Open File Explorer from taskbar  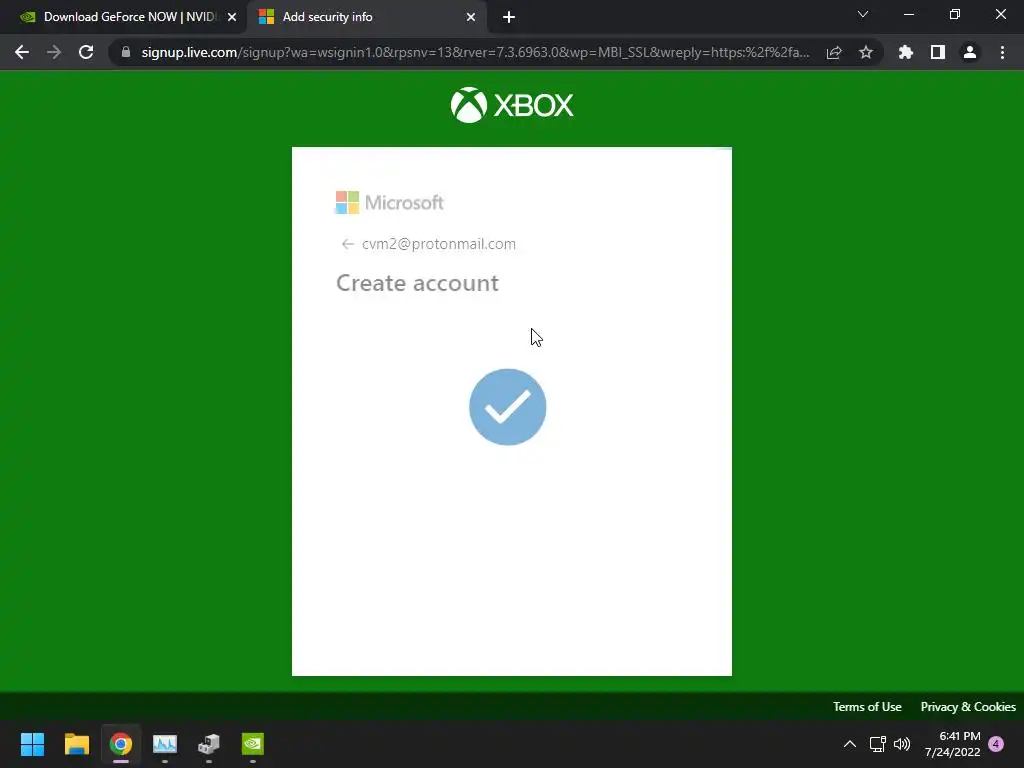(76, 744)
